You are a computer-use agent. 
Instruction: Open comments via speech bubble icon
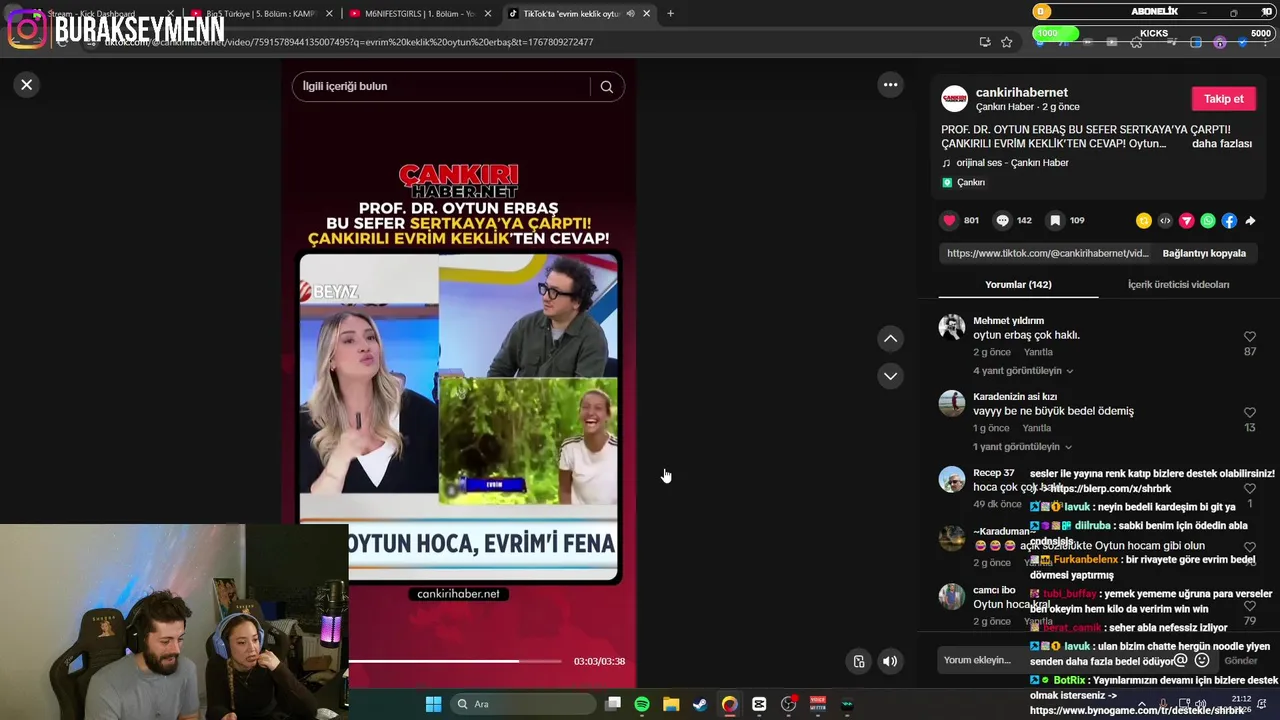click(x=1002, y=220)
